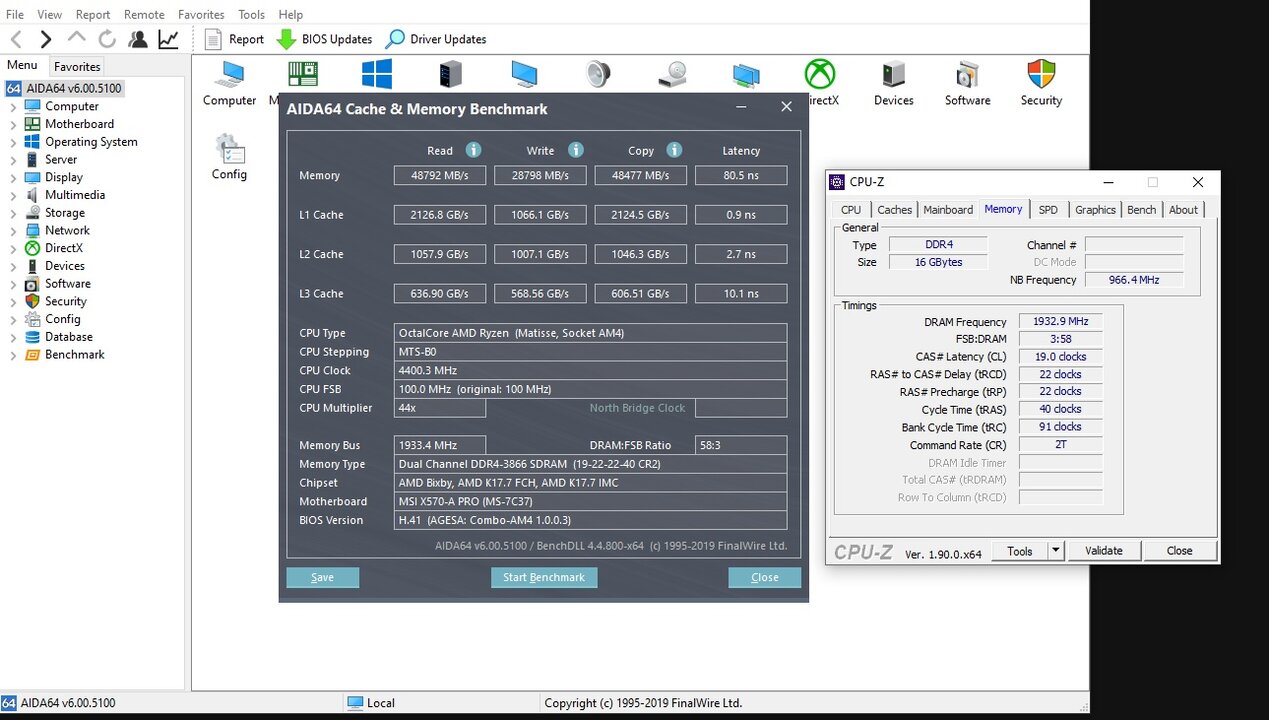
Task: Open the DirectX Xbox icon in main pane
Action: [820, 75]
